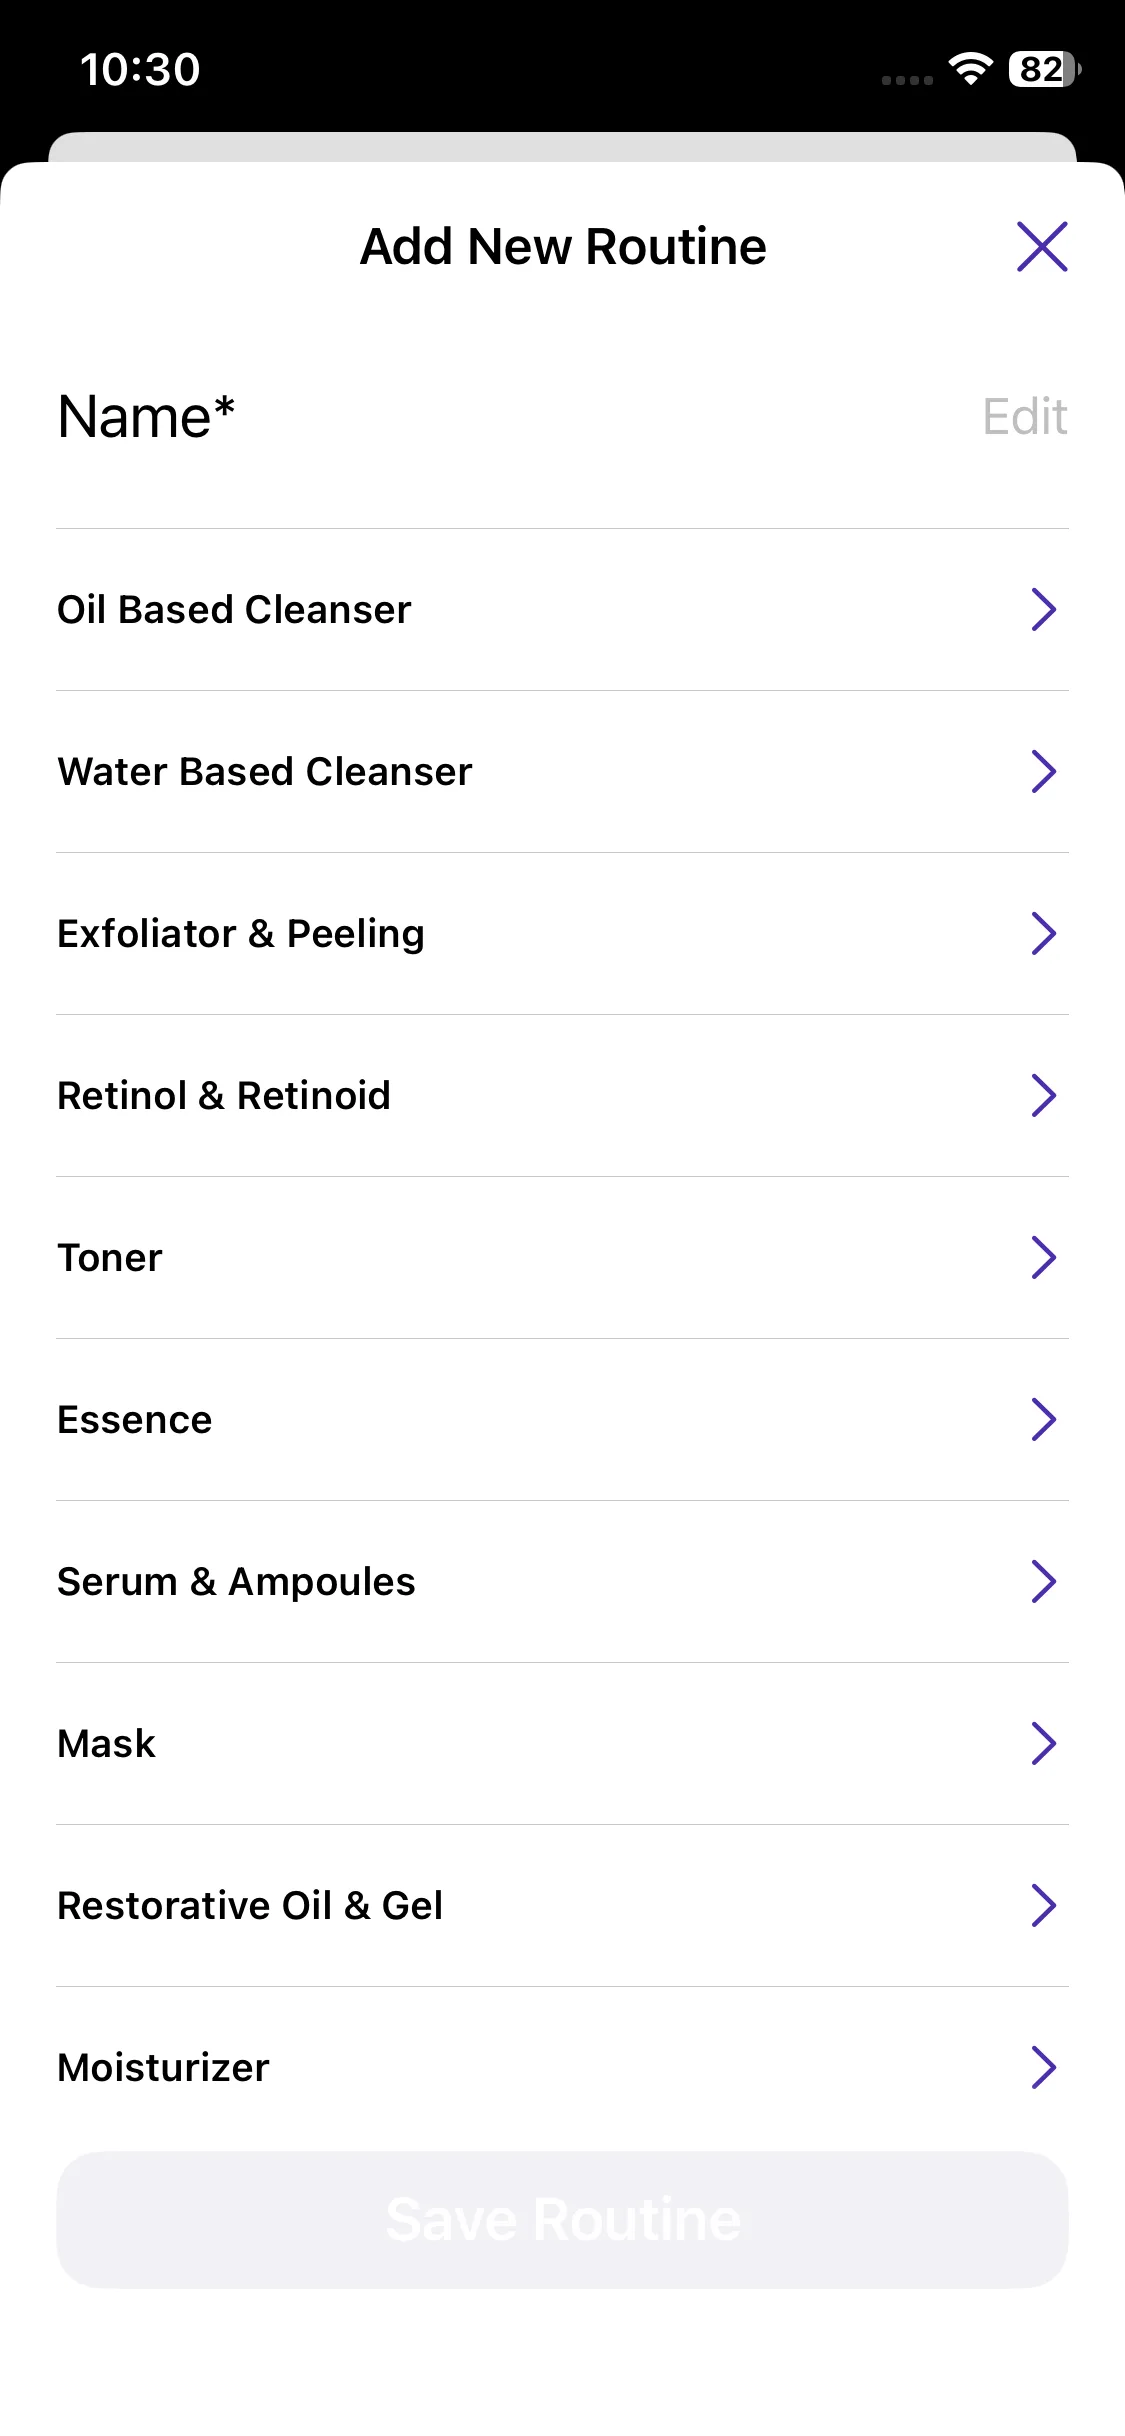Image resolution: width=1125 pixels, height=2436 pixels.
Task: Expand Oil Based Cleanser chevron
Action: [1043, 609]
